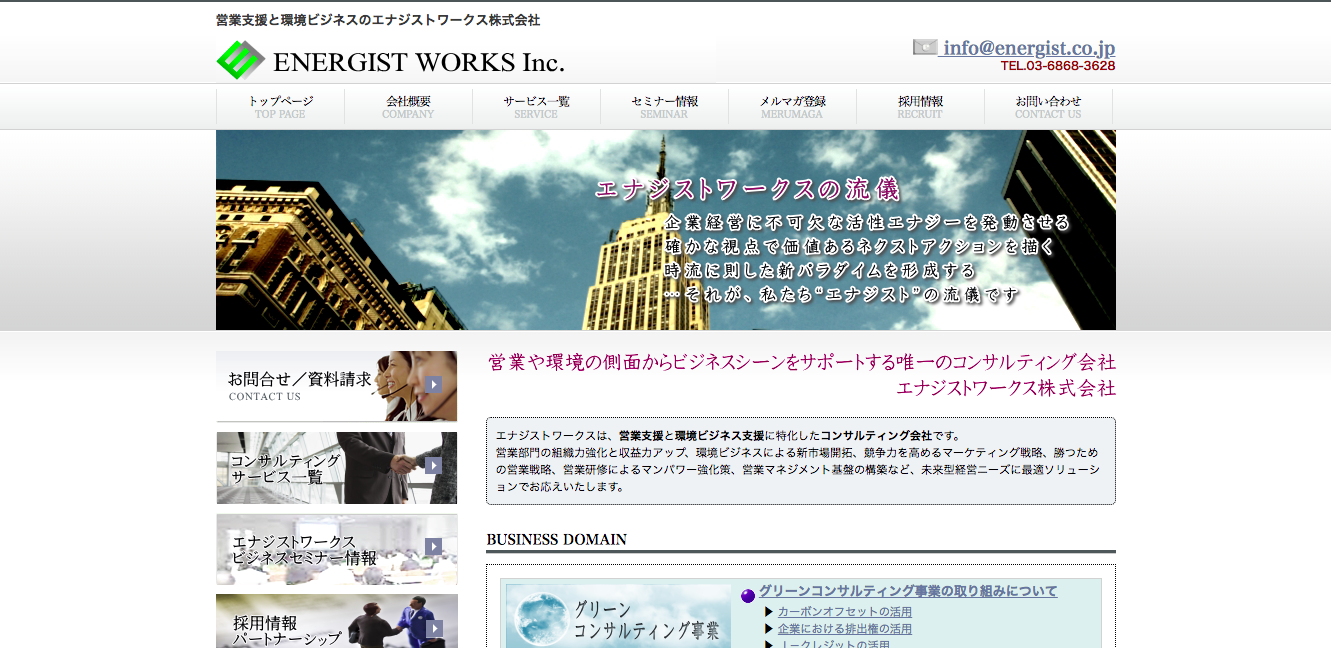Open グリーンコンサルティング事業の取り組みについて link

(x=908, y=591)
